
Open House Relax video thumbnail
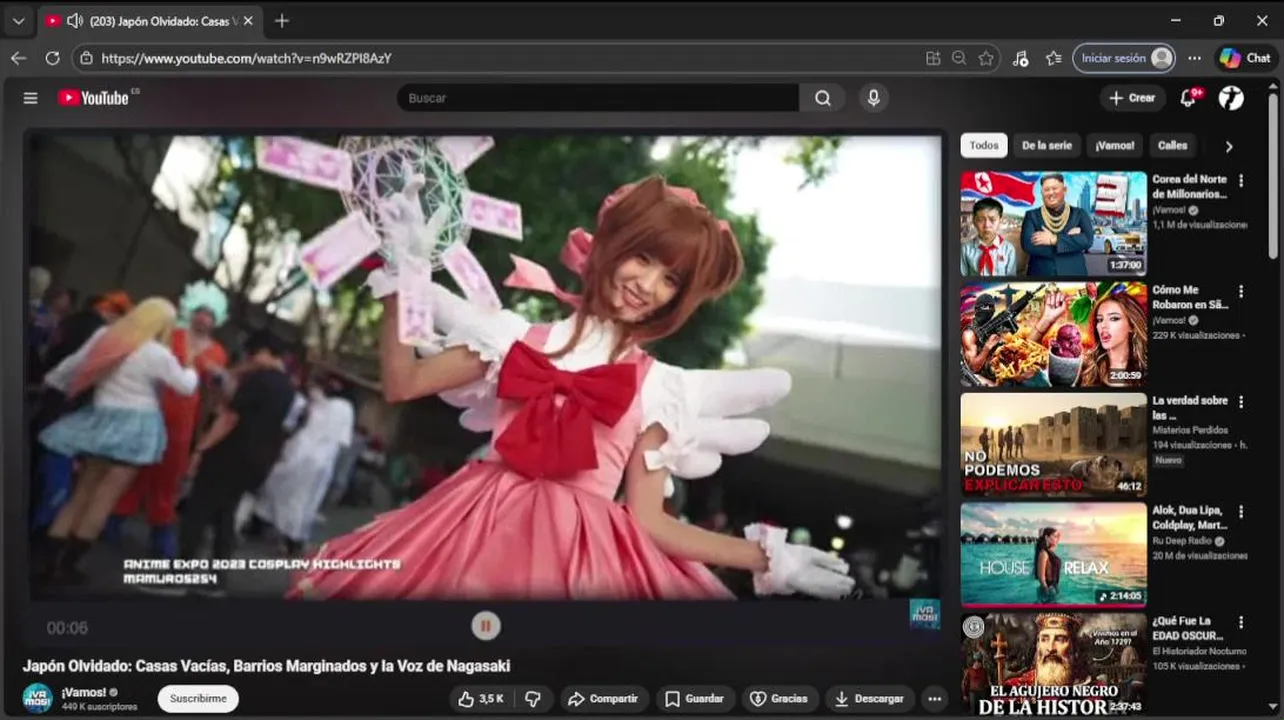click(x=1053, y=554)
